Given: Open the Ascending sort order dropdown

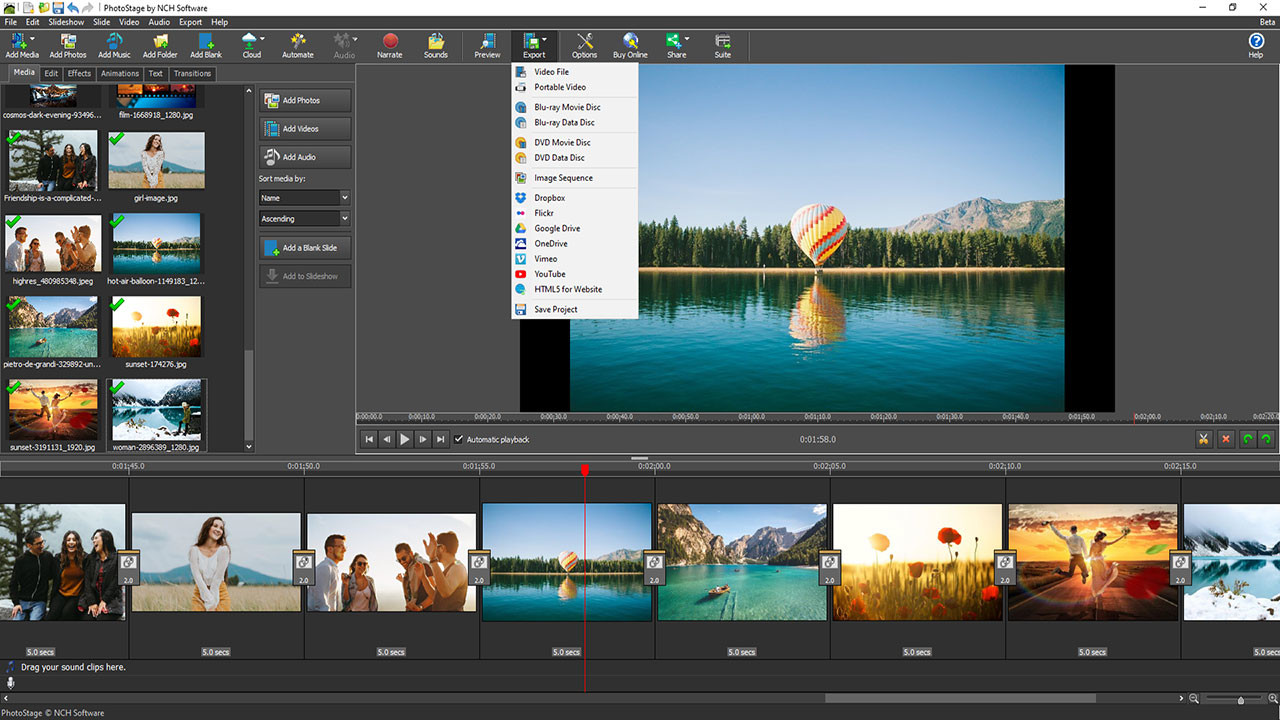Looking at the screenshot, I should click(x=303, y=218).
